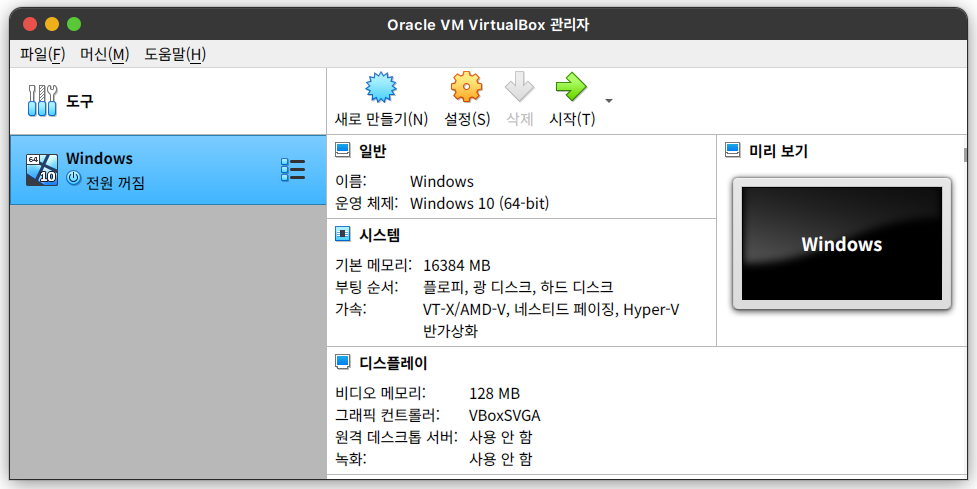The image size is (977, 489).
Task: Click the Windows 10 (64-bit) value
Action: 480,203
